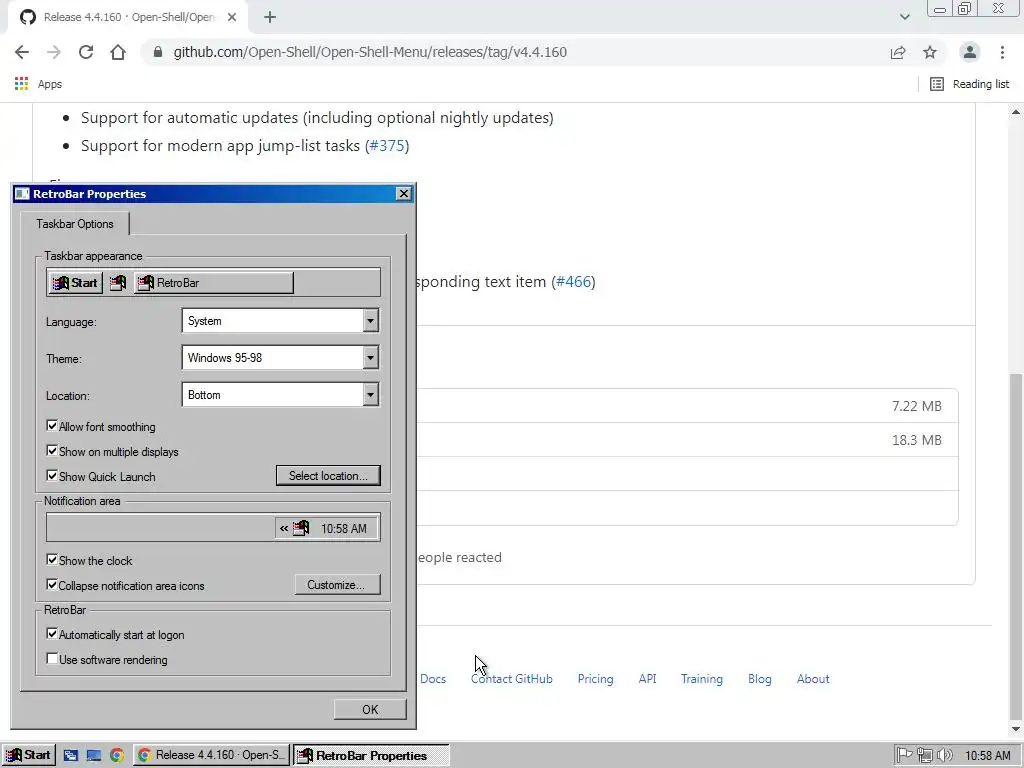Click the Start button in appearance preview

point(75,283)
